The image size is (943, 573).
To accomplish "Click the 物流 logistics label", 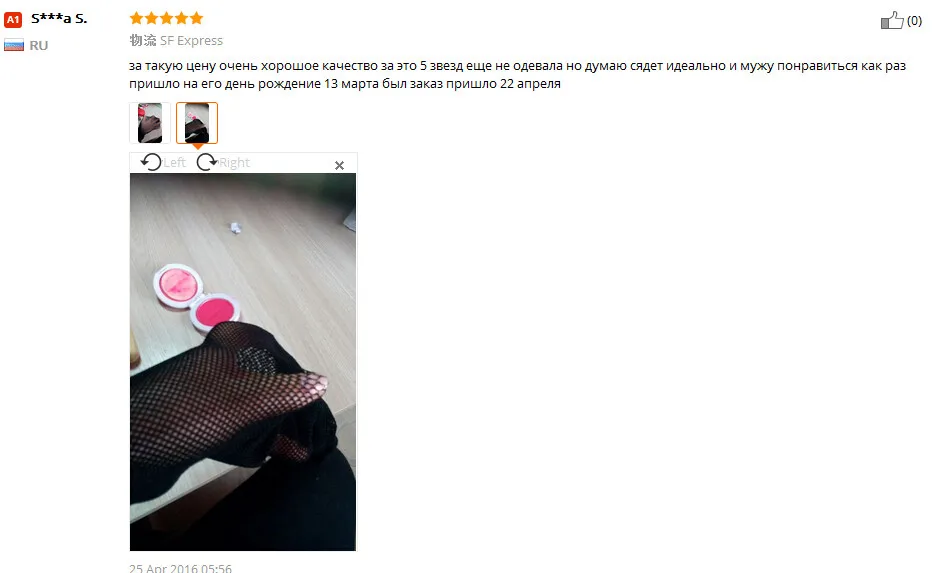I will coord(143,40).
